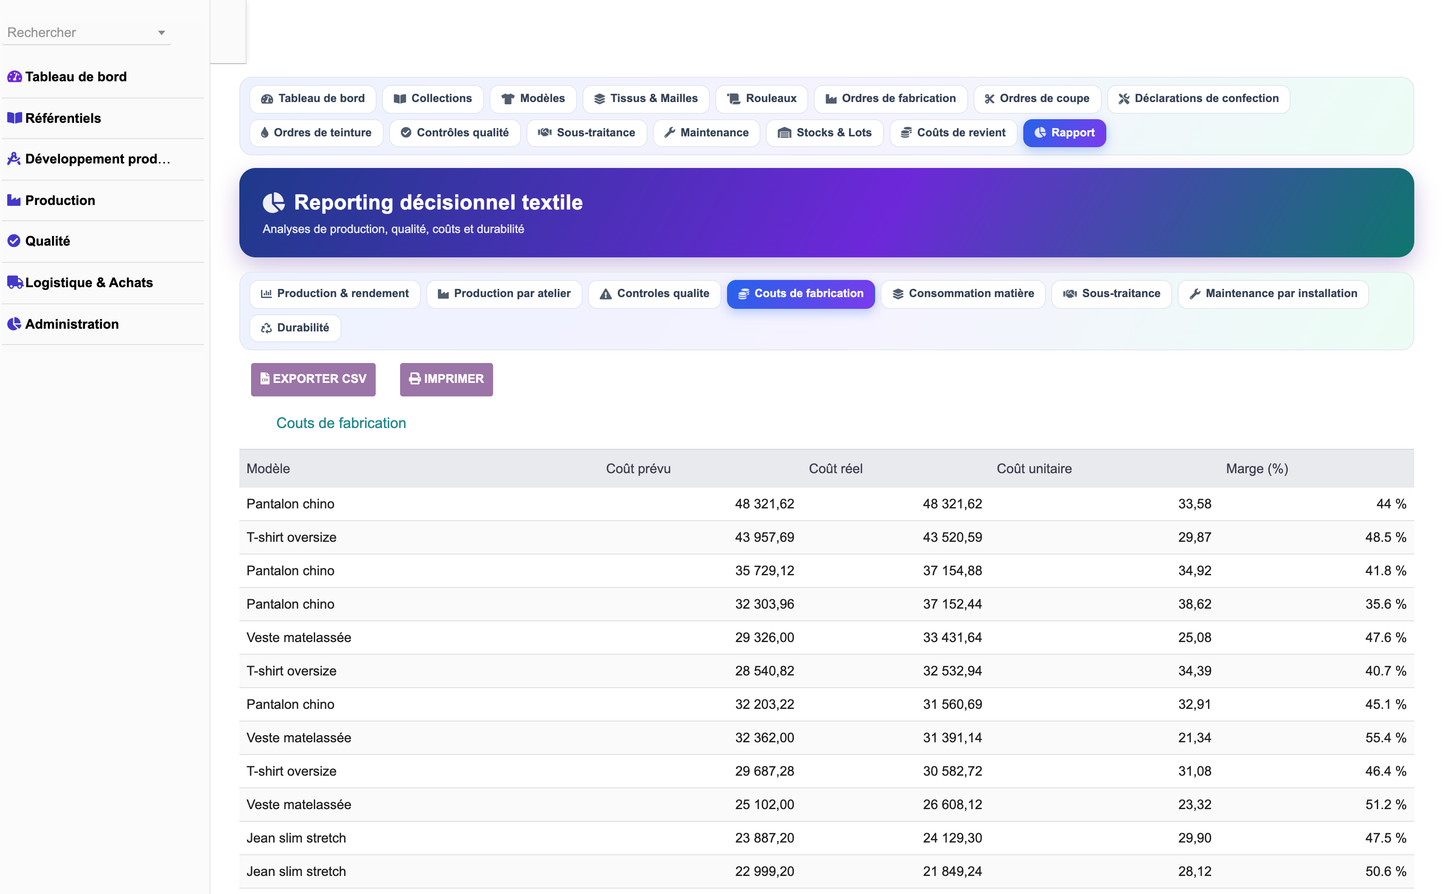The image size is (1445, 894).
Task: Click the 25 102,00 planned cost cell
Action: pos(764,805)
